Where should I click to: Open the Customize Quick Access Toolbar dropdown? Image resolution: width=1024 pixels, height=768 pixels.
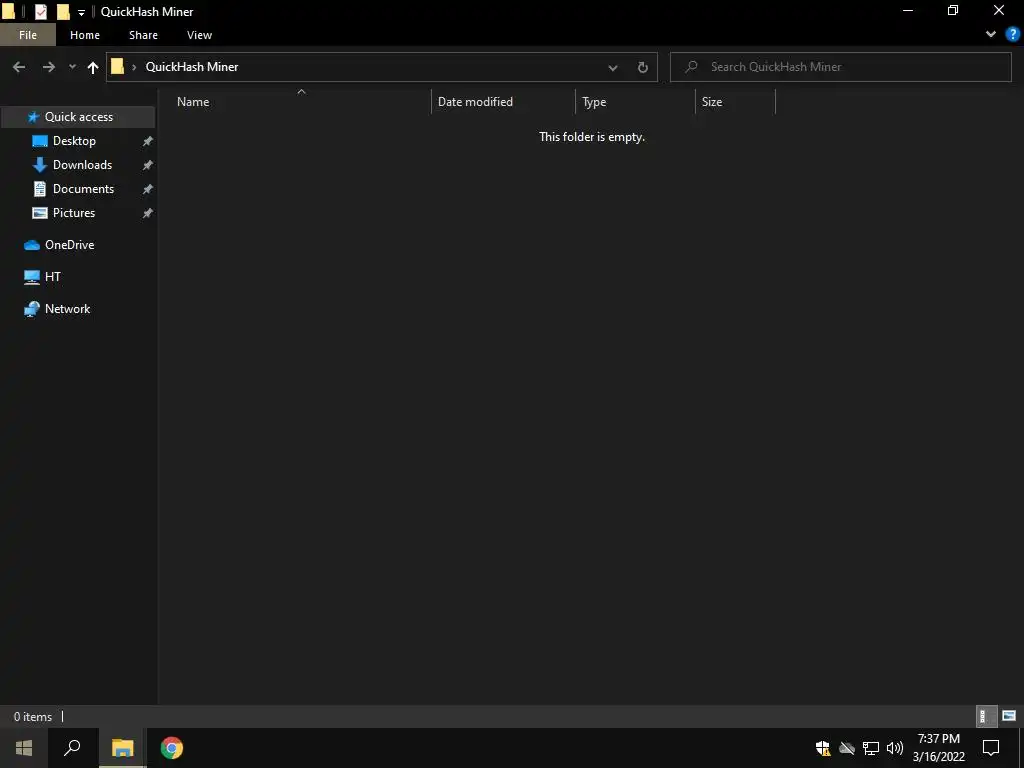tap(82, 12)
